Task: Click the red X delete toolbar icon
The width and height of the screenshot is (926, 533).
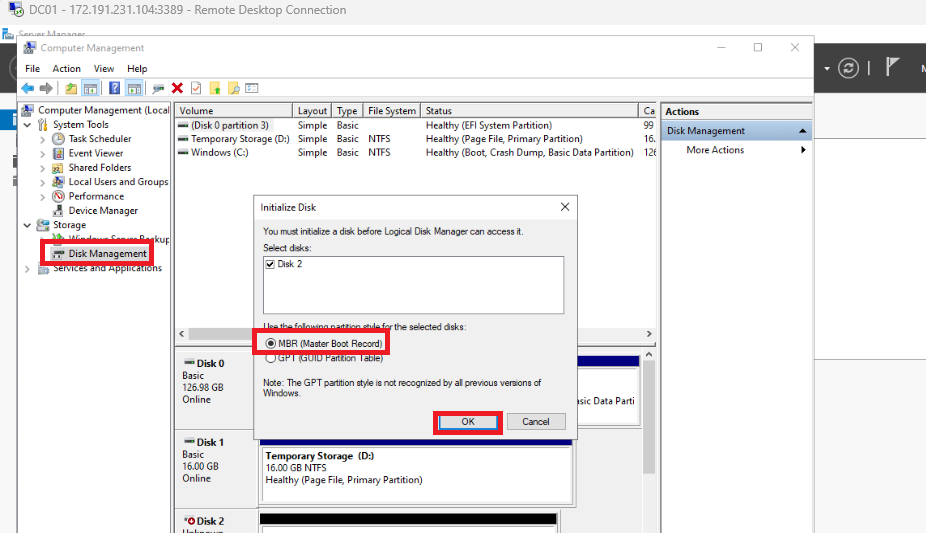Action: point(177,89)
